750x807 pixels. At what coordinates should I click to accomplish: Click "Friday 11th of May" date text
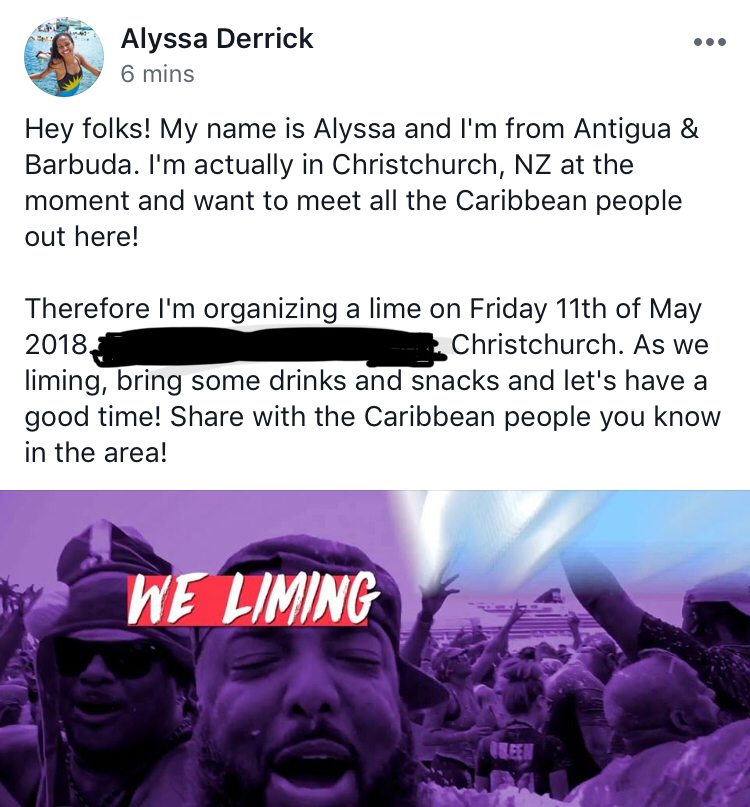pos(585,309)
